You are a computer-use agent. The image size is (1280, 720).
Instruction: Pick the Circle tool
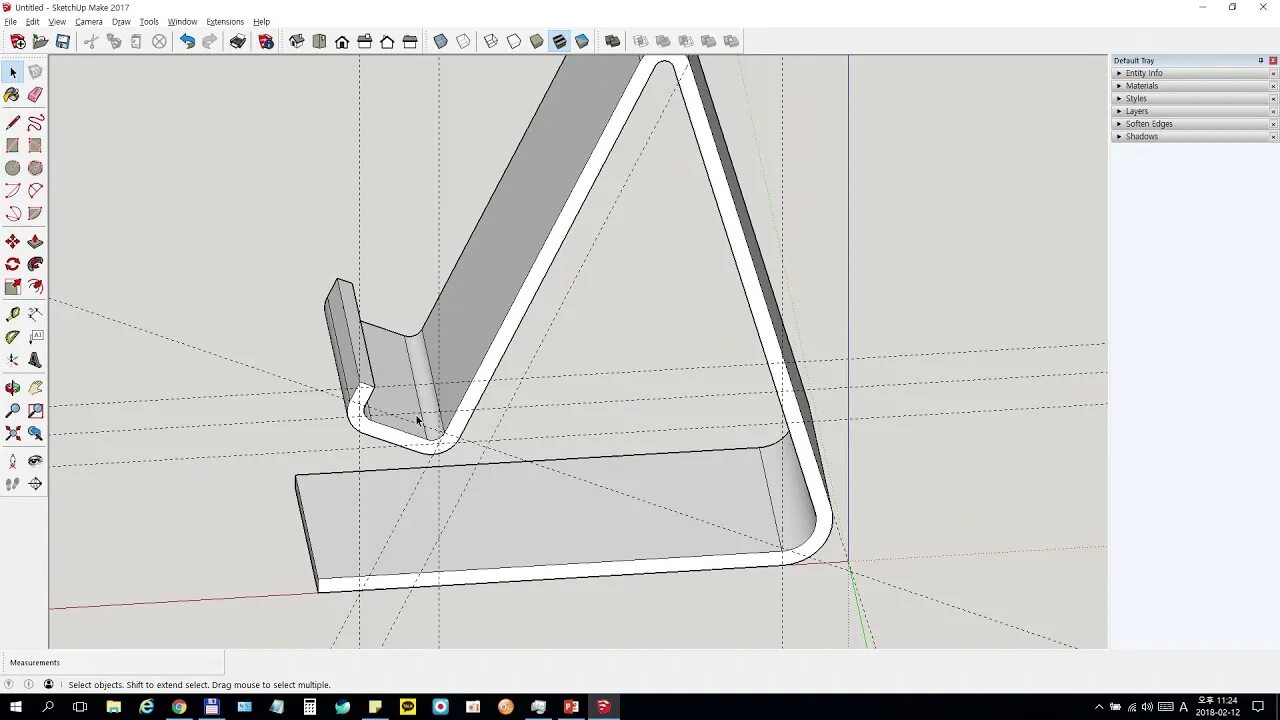click(x=12, y=169)
